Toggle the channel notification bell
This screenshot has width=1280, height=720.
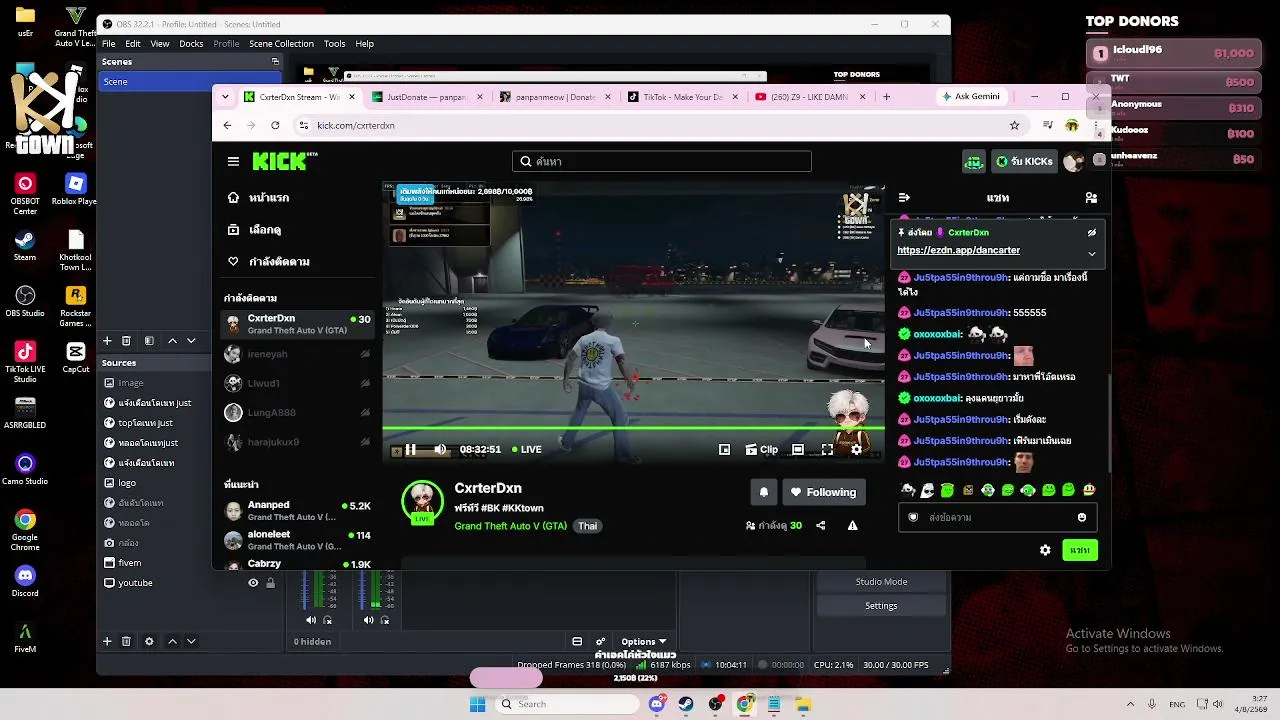coord(764,492)
